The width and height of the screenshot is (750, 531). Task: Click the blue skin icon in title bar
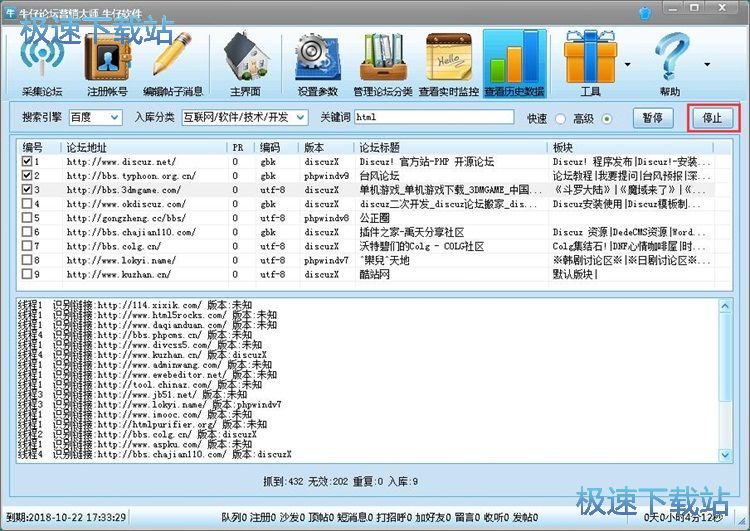pyautogui.click(x=645, y=13)
